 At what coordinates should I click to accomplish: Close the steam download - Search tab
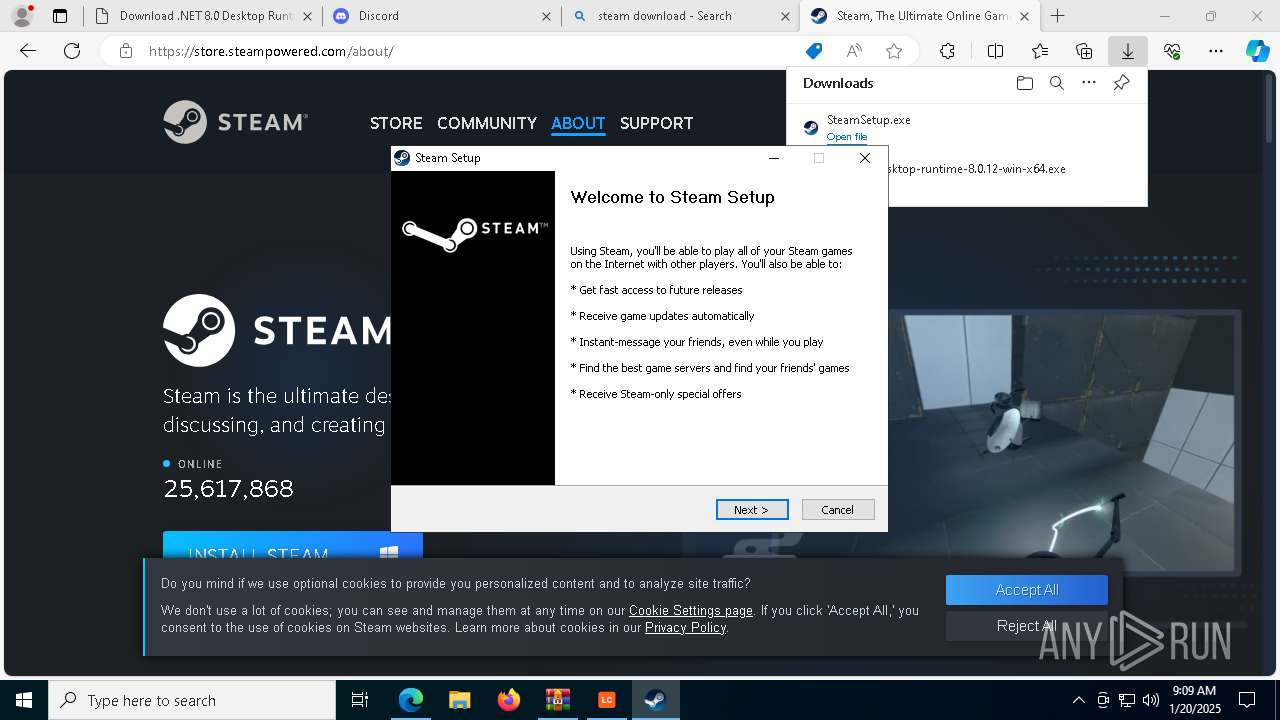(783, 16)
